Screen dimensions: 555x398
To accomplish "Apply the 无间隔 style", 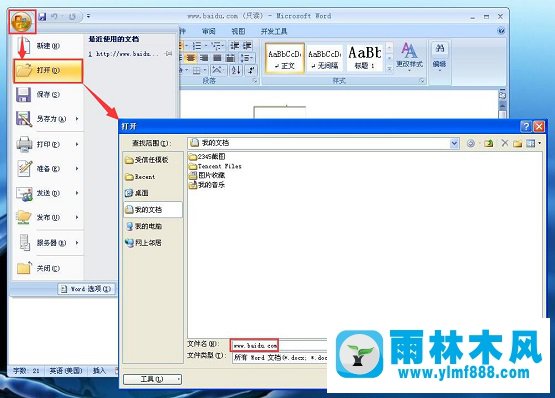I will point(325,58).
